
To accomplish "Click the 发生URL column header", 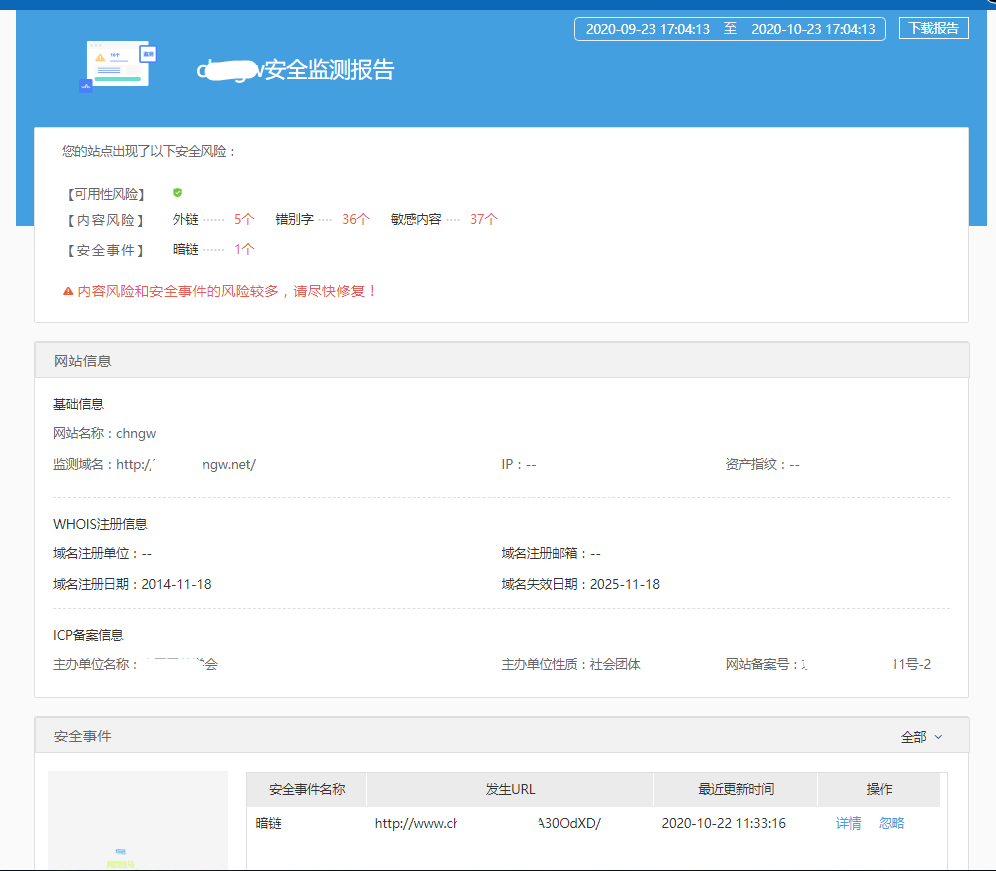I will [510, 790].
